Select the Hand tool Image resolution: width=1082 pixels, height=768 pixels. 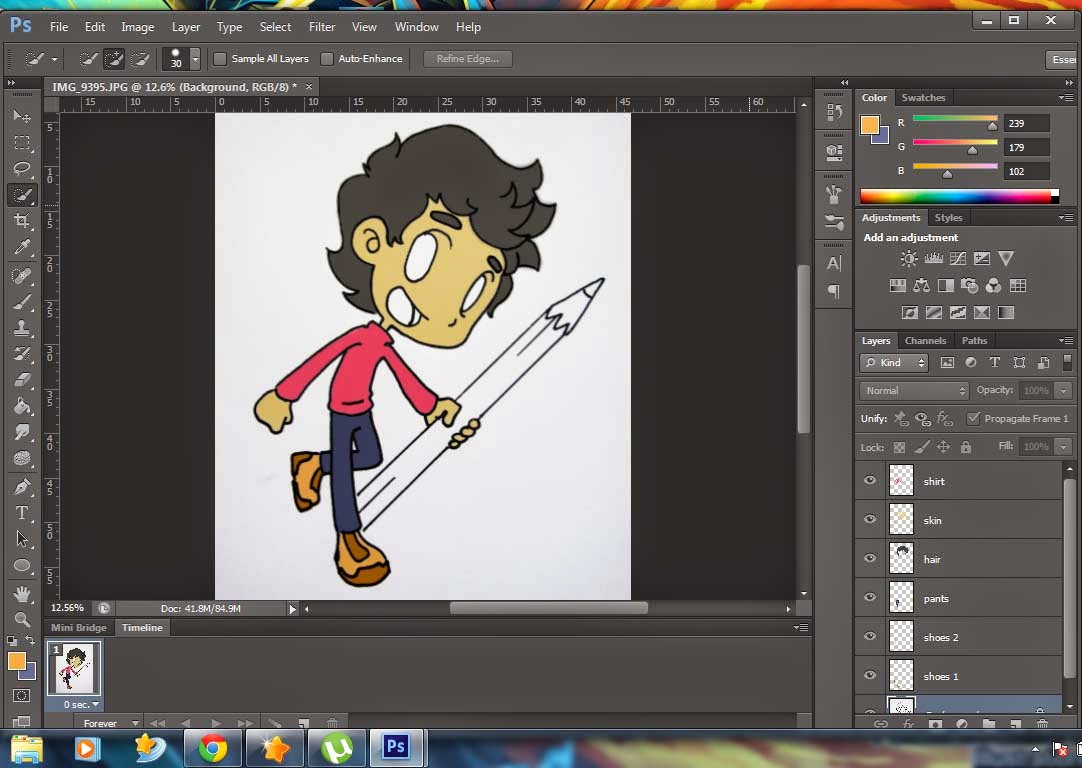22,593
